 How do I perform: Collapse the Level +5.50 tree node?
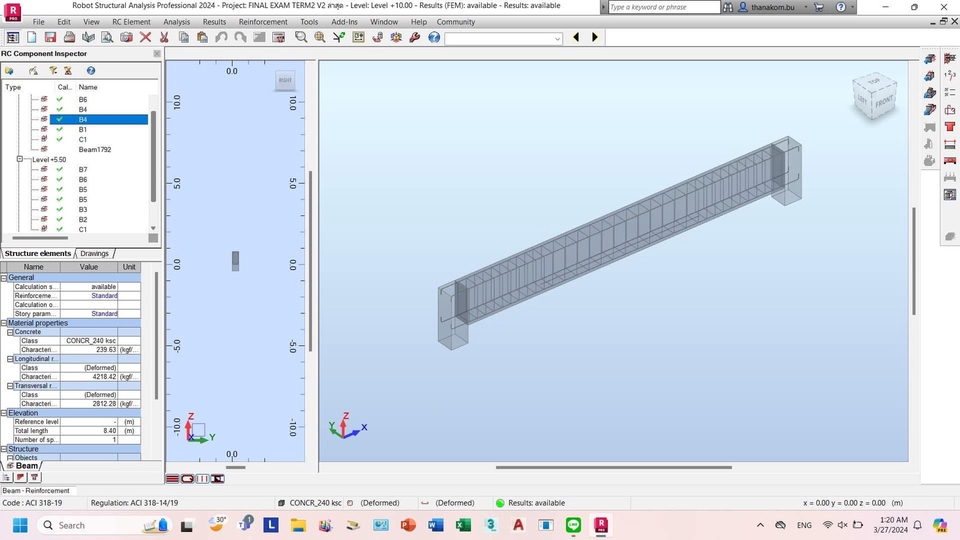tap(20, 160)
